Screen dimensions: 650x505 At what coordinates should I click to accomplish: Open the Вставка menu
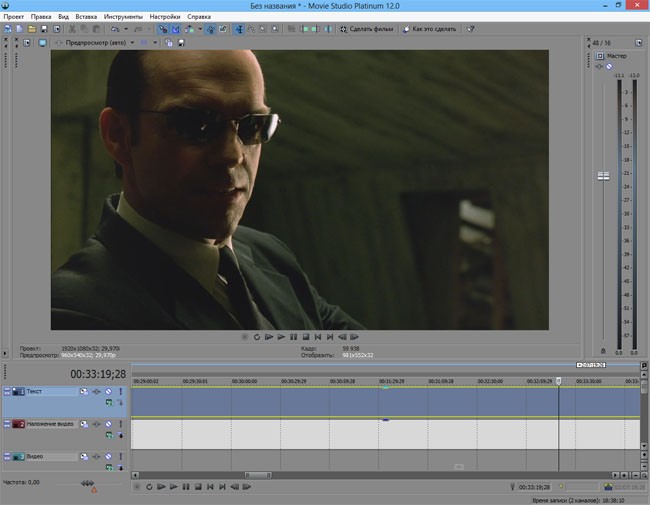(86, 17)
